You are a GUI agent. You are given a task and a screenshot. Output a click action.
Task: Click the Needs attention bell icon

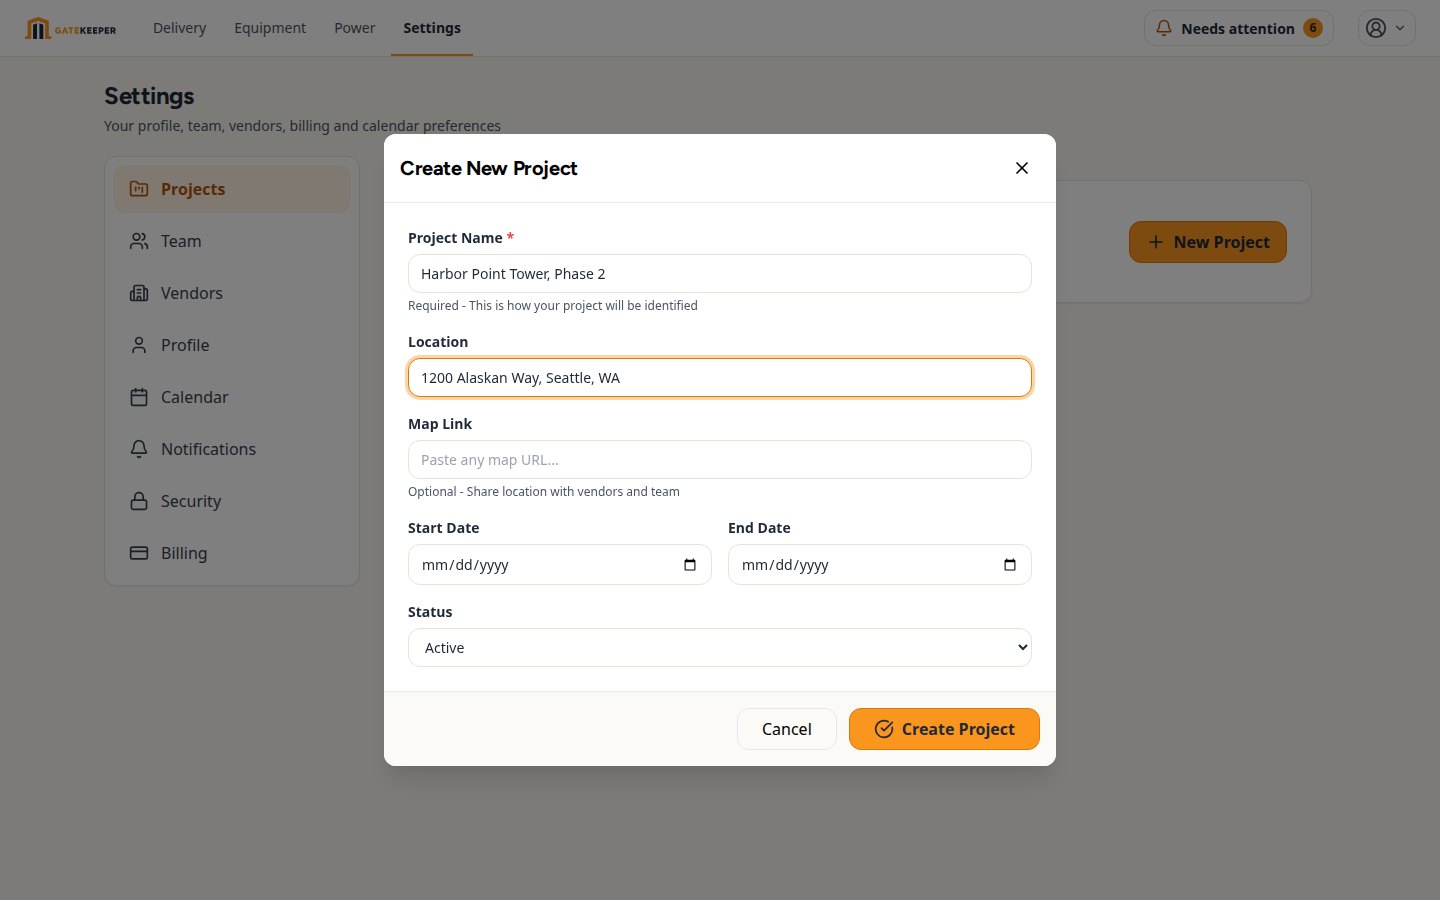[x=1164, y=28]
